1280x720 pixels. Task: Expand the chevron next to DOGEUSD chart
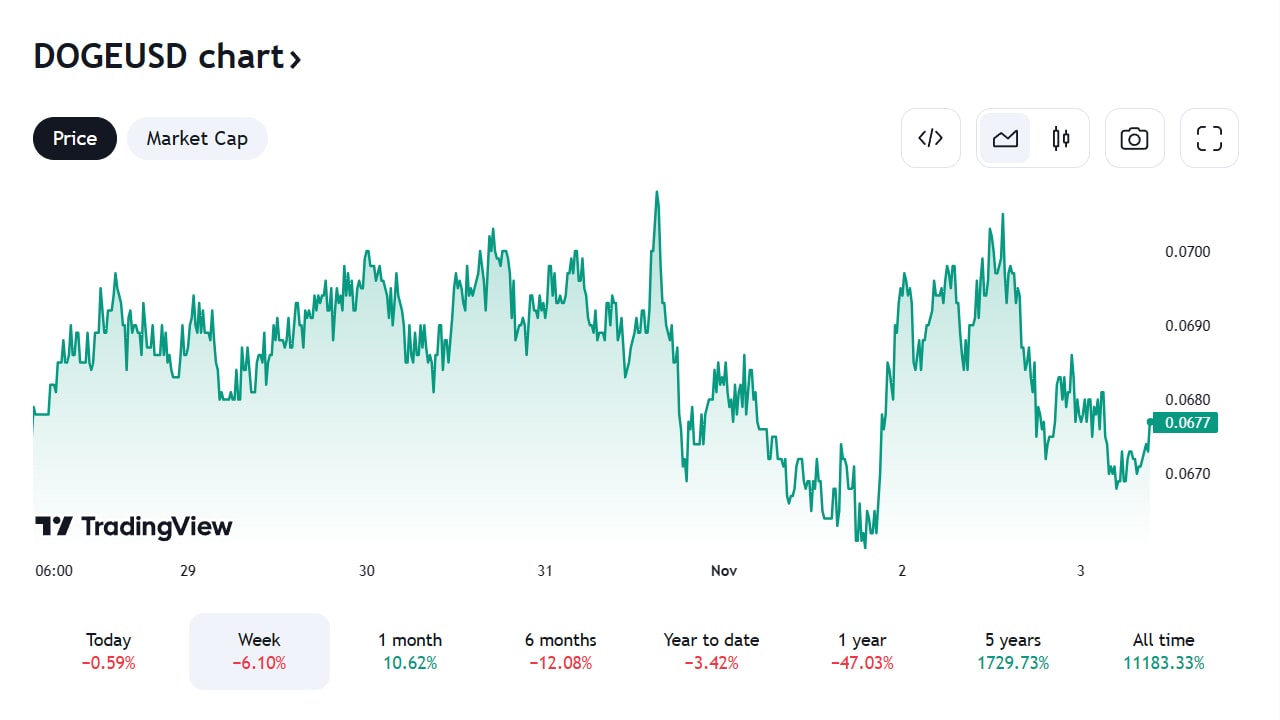[x=294, y=59]
